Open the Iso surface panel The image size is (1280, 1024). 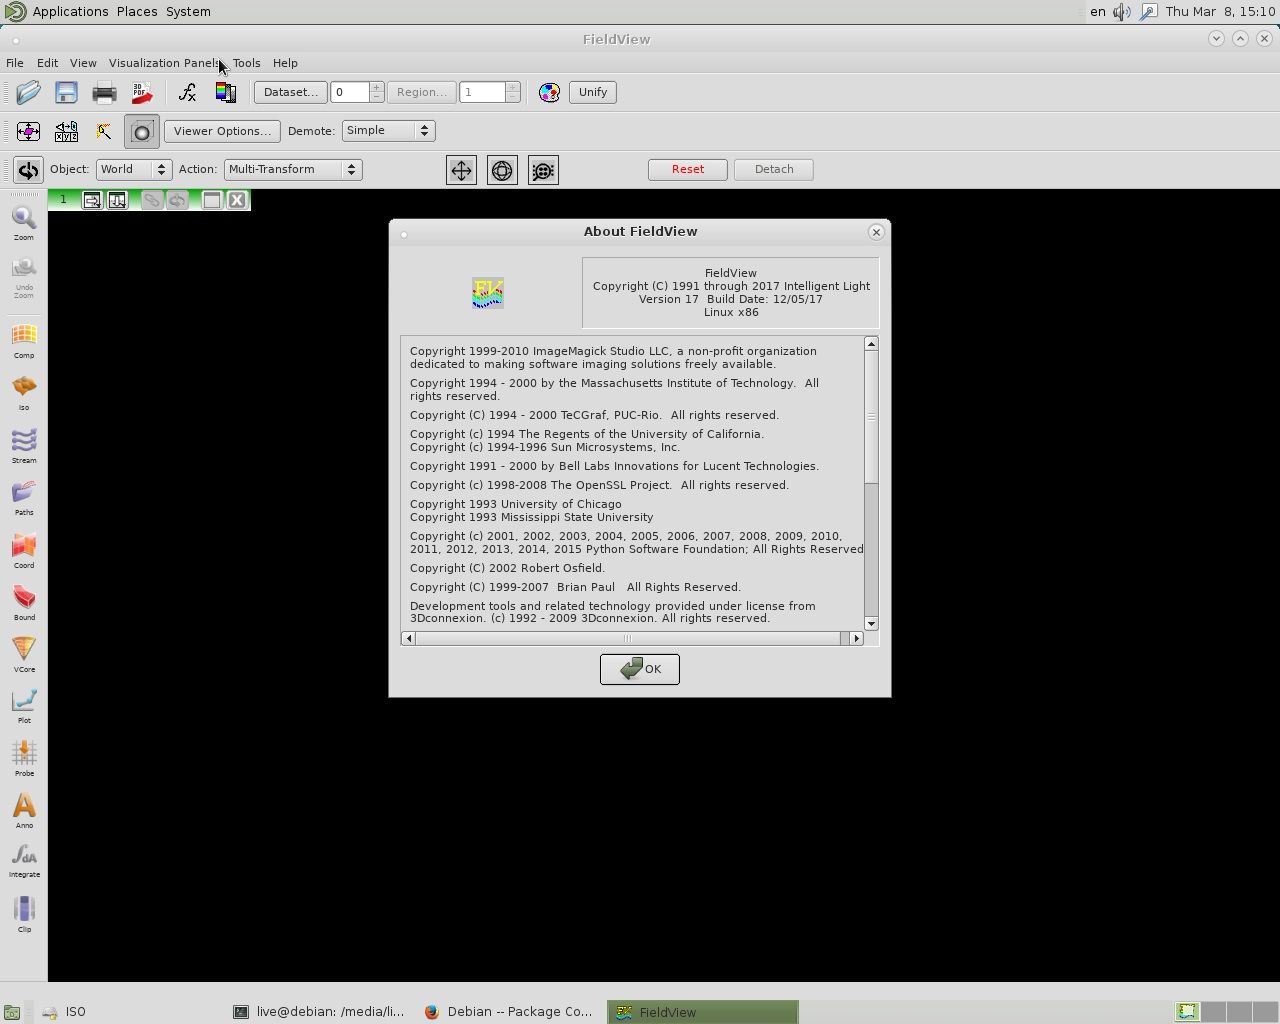click(24, 393)
